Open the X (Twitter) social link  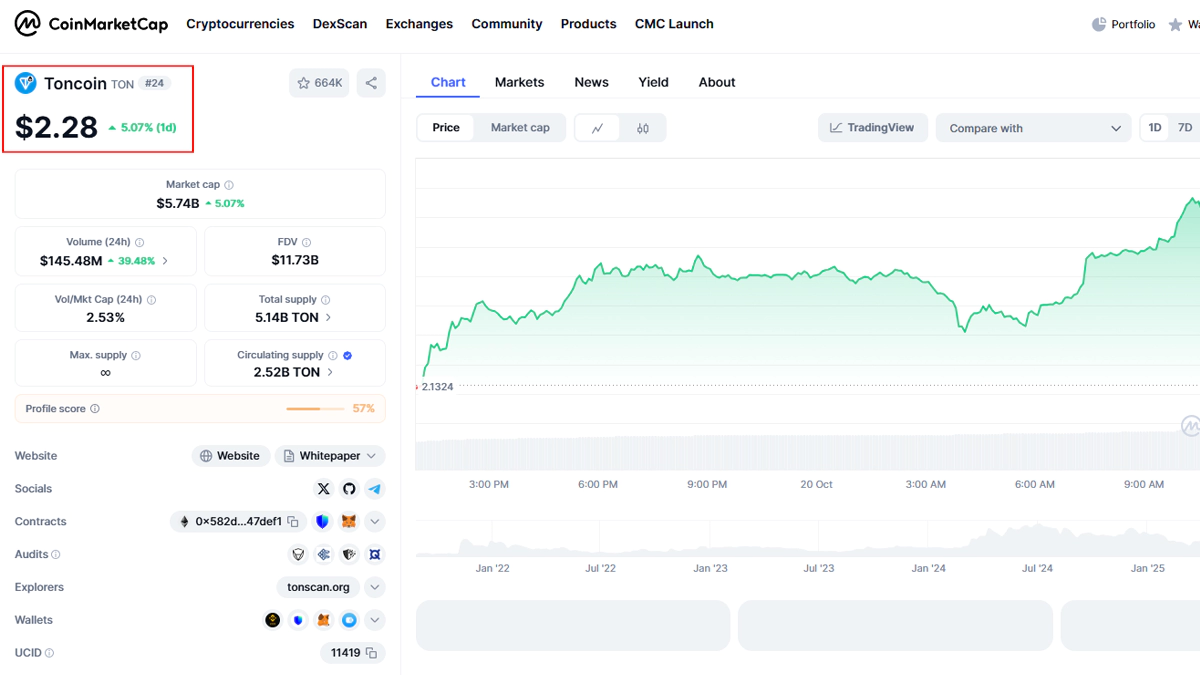coord(323,489)
